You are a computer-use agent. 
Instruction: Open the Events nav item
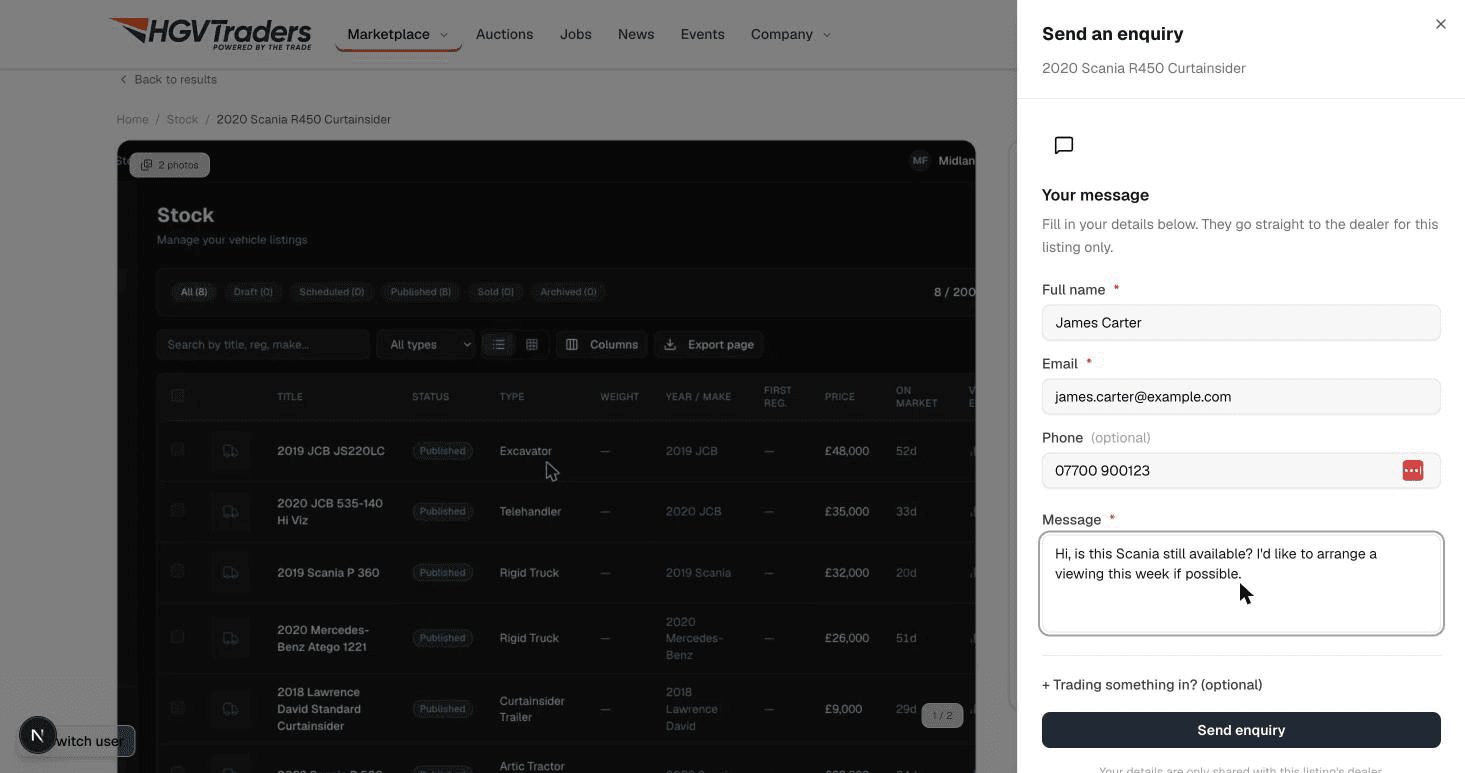tap(702, 34)
